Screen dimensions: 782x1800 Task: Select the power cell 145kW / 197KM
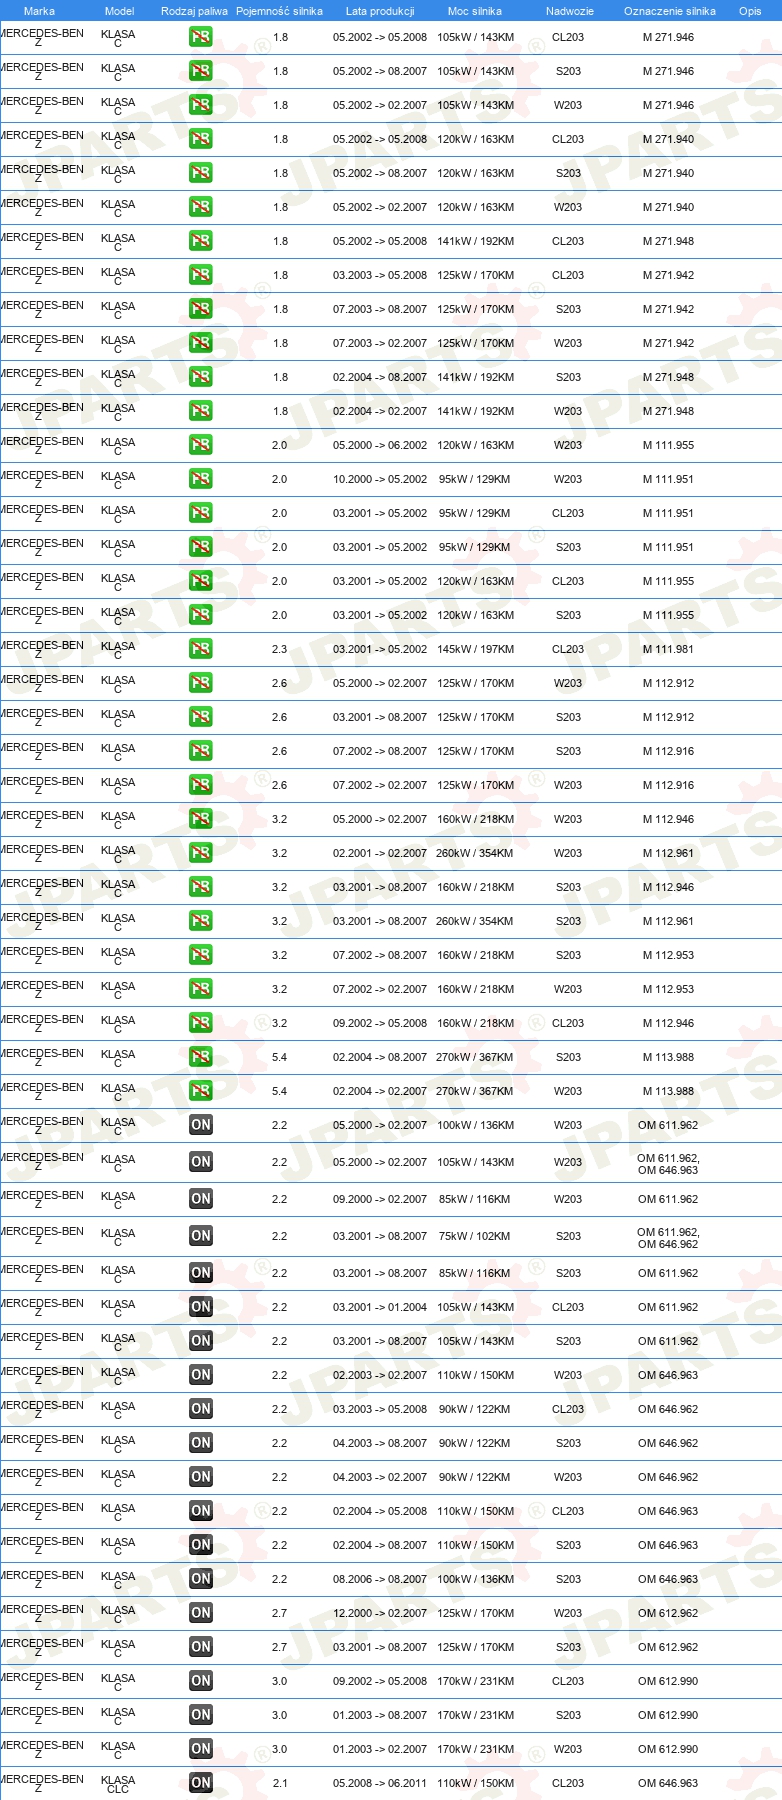click(475, 649)
